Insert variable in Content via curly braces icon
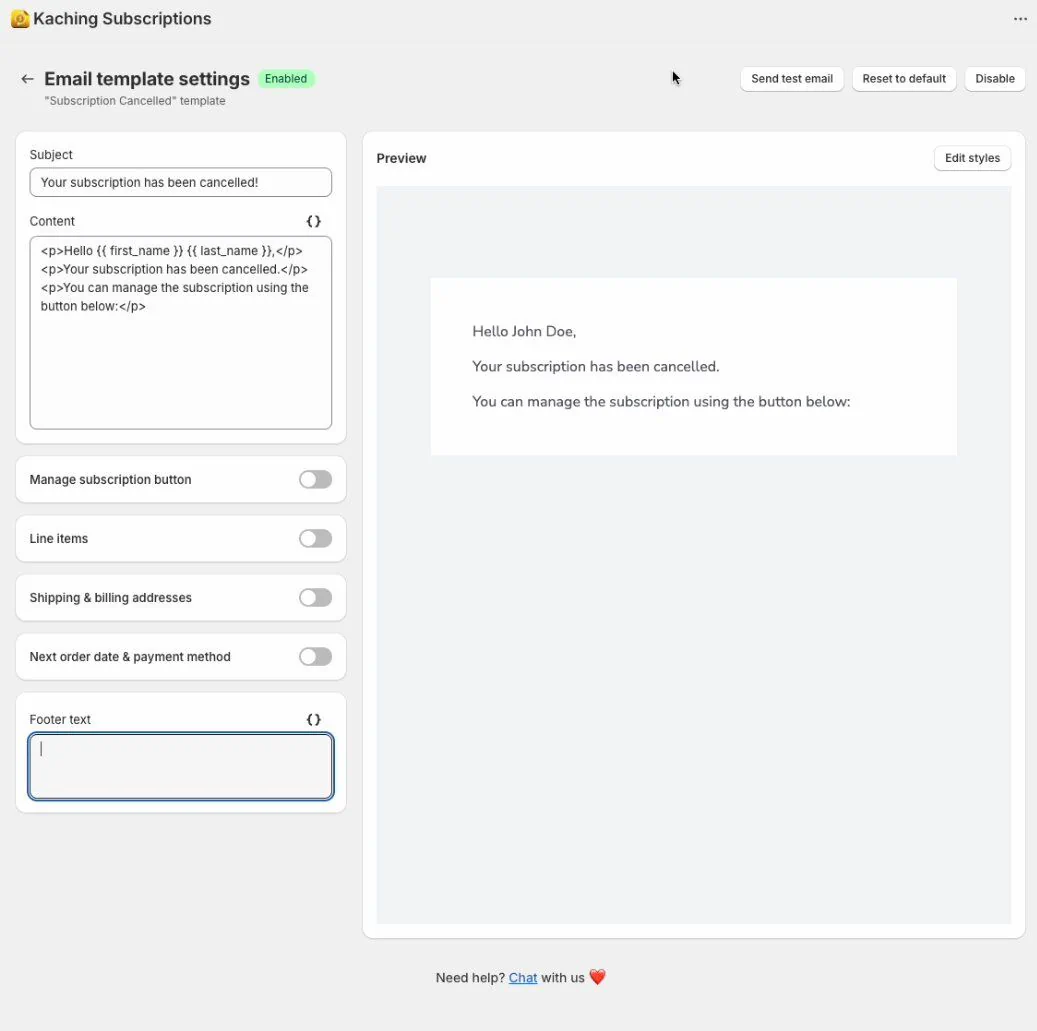This screenshot has width=1037, height=1031. [313, 222]
